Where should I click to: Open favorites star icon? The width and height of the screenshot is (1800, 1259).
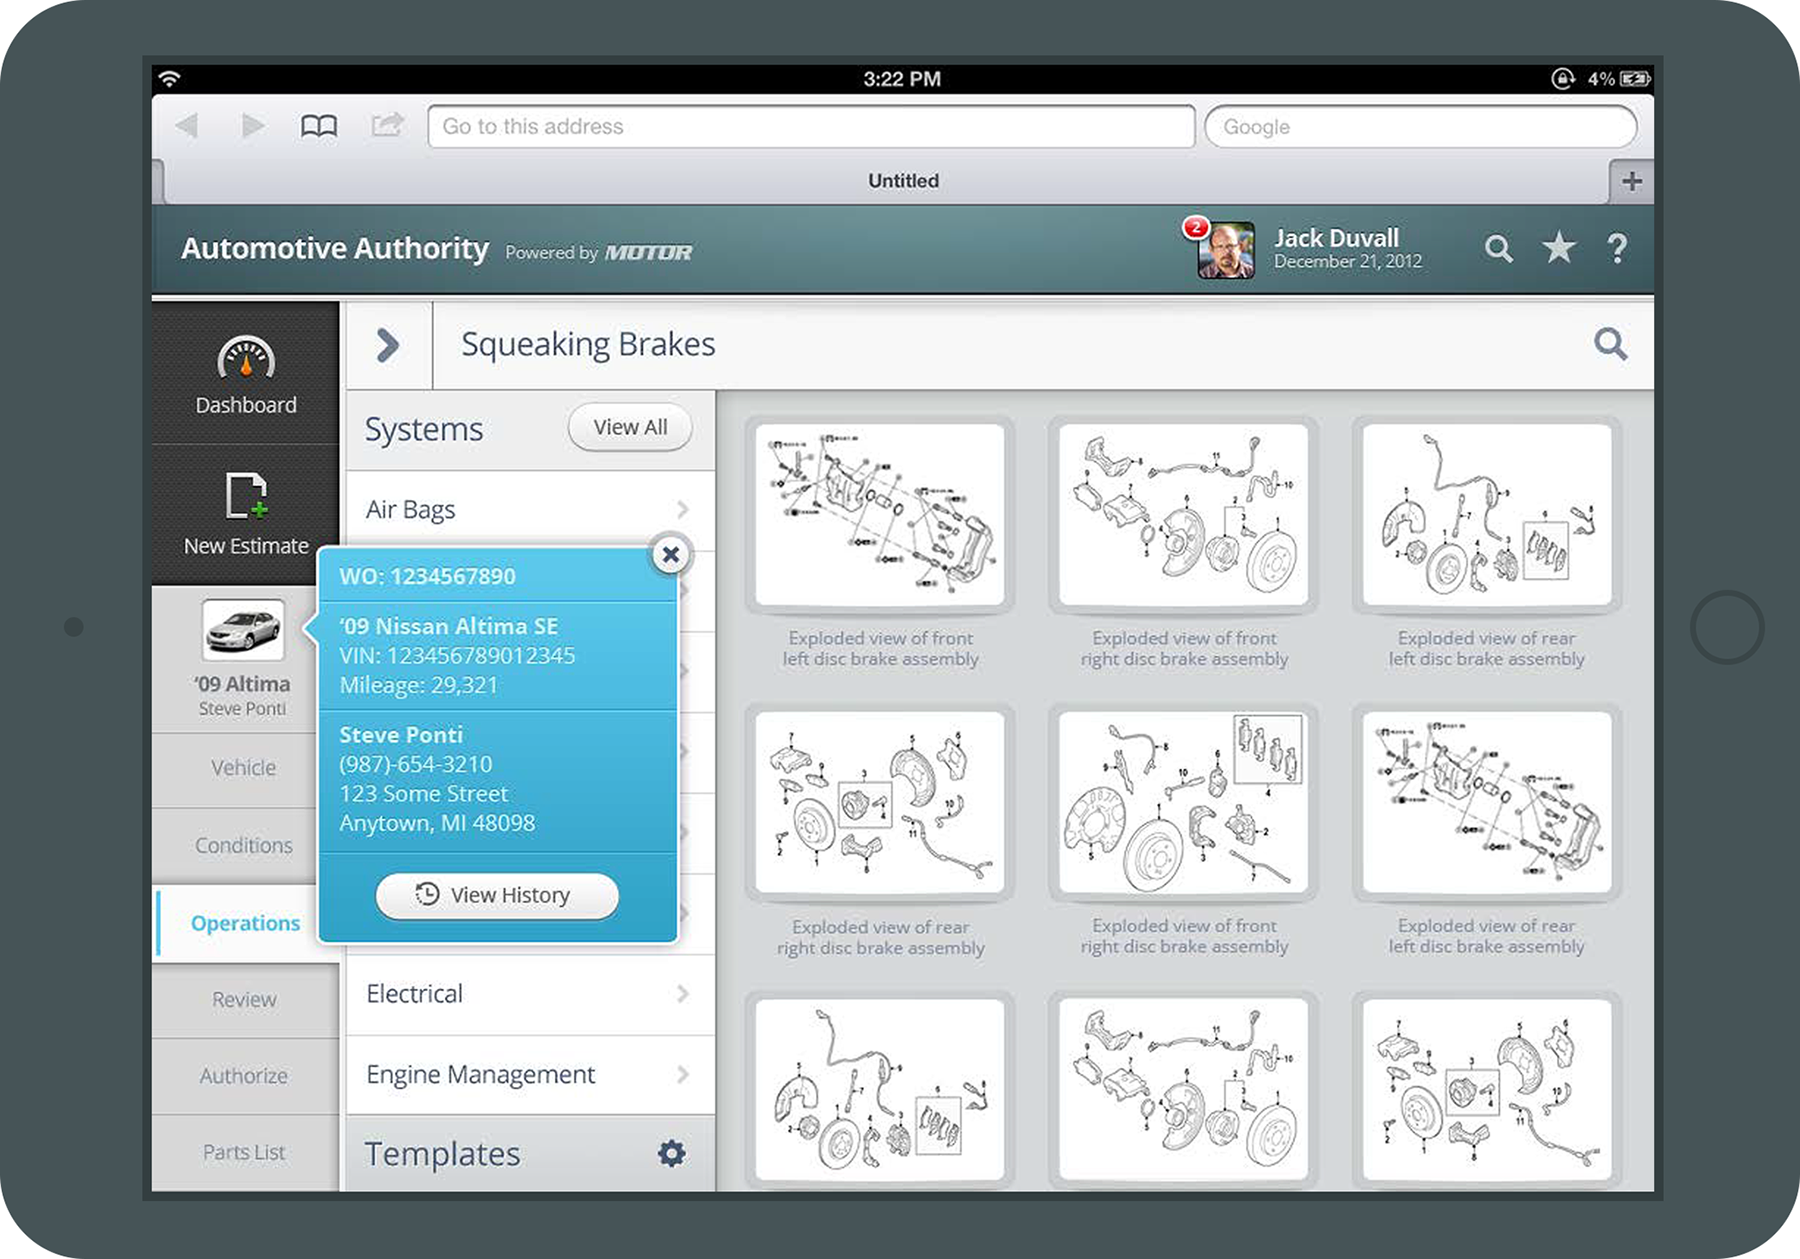click(1558, 248)
